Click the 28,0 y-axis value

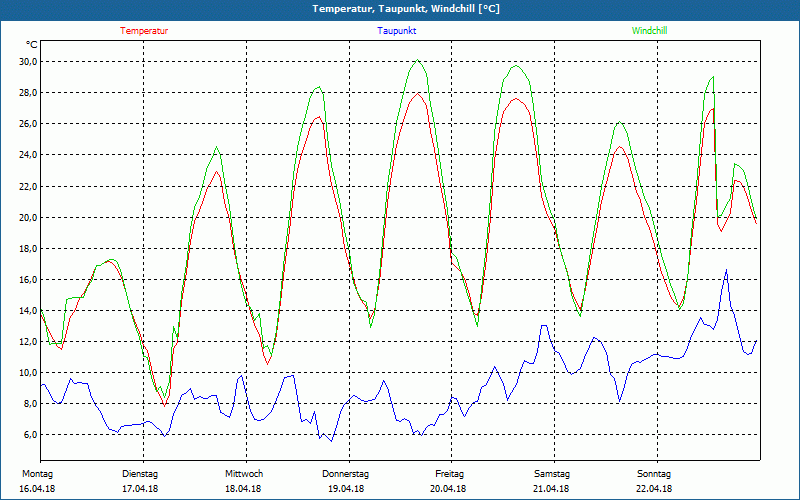click(28, 93)
